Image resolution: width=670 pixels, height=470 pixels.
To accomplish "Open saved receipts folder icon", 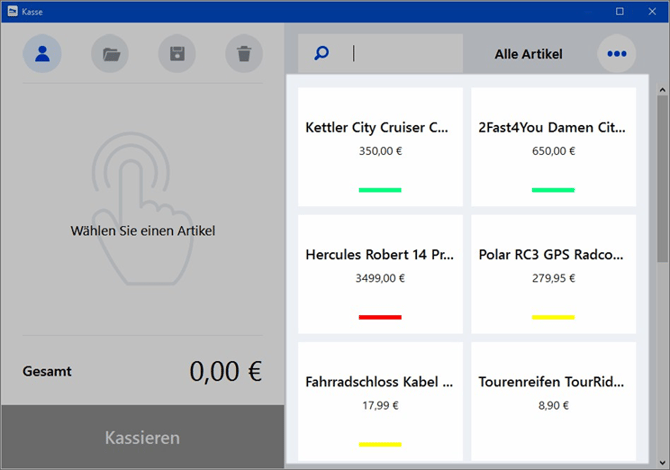I will click(x=110, y=53).
